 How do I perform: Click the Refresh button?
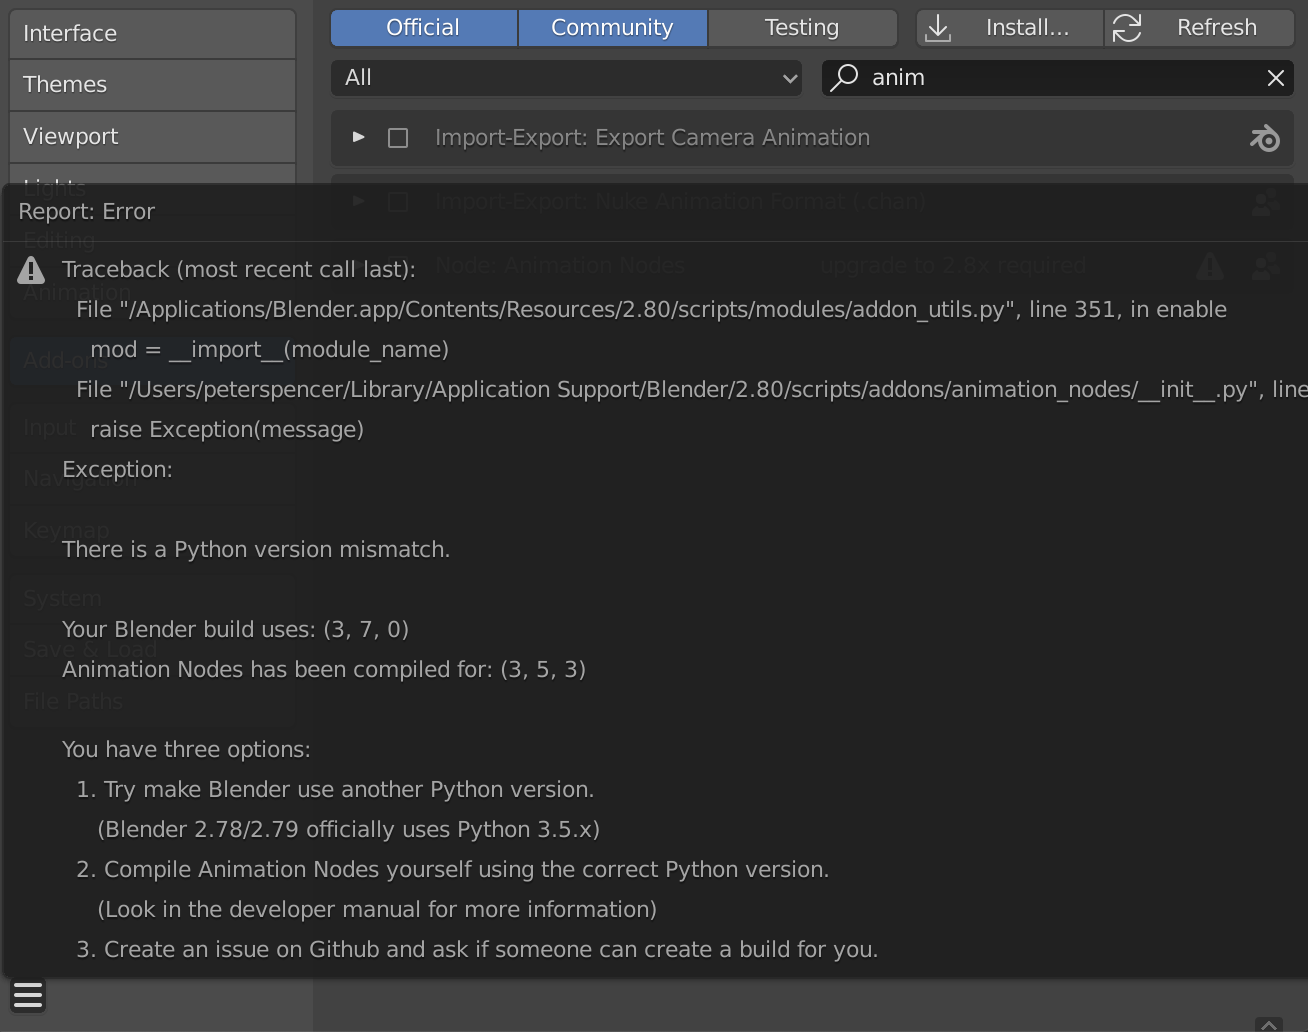[1199, 27]
